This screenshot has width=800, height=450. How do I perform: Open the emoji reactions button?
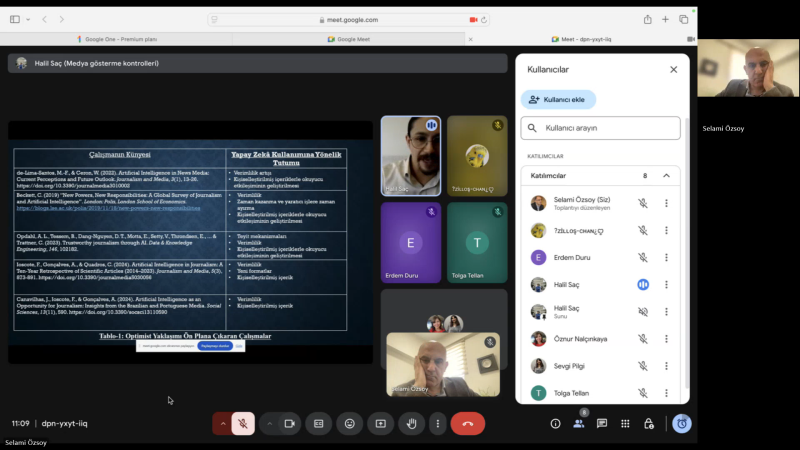[x=349, y=423]
